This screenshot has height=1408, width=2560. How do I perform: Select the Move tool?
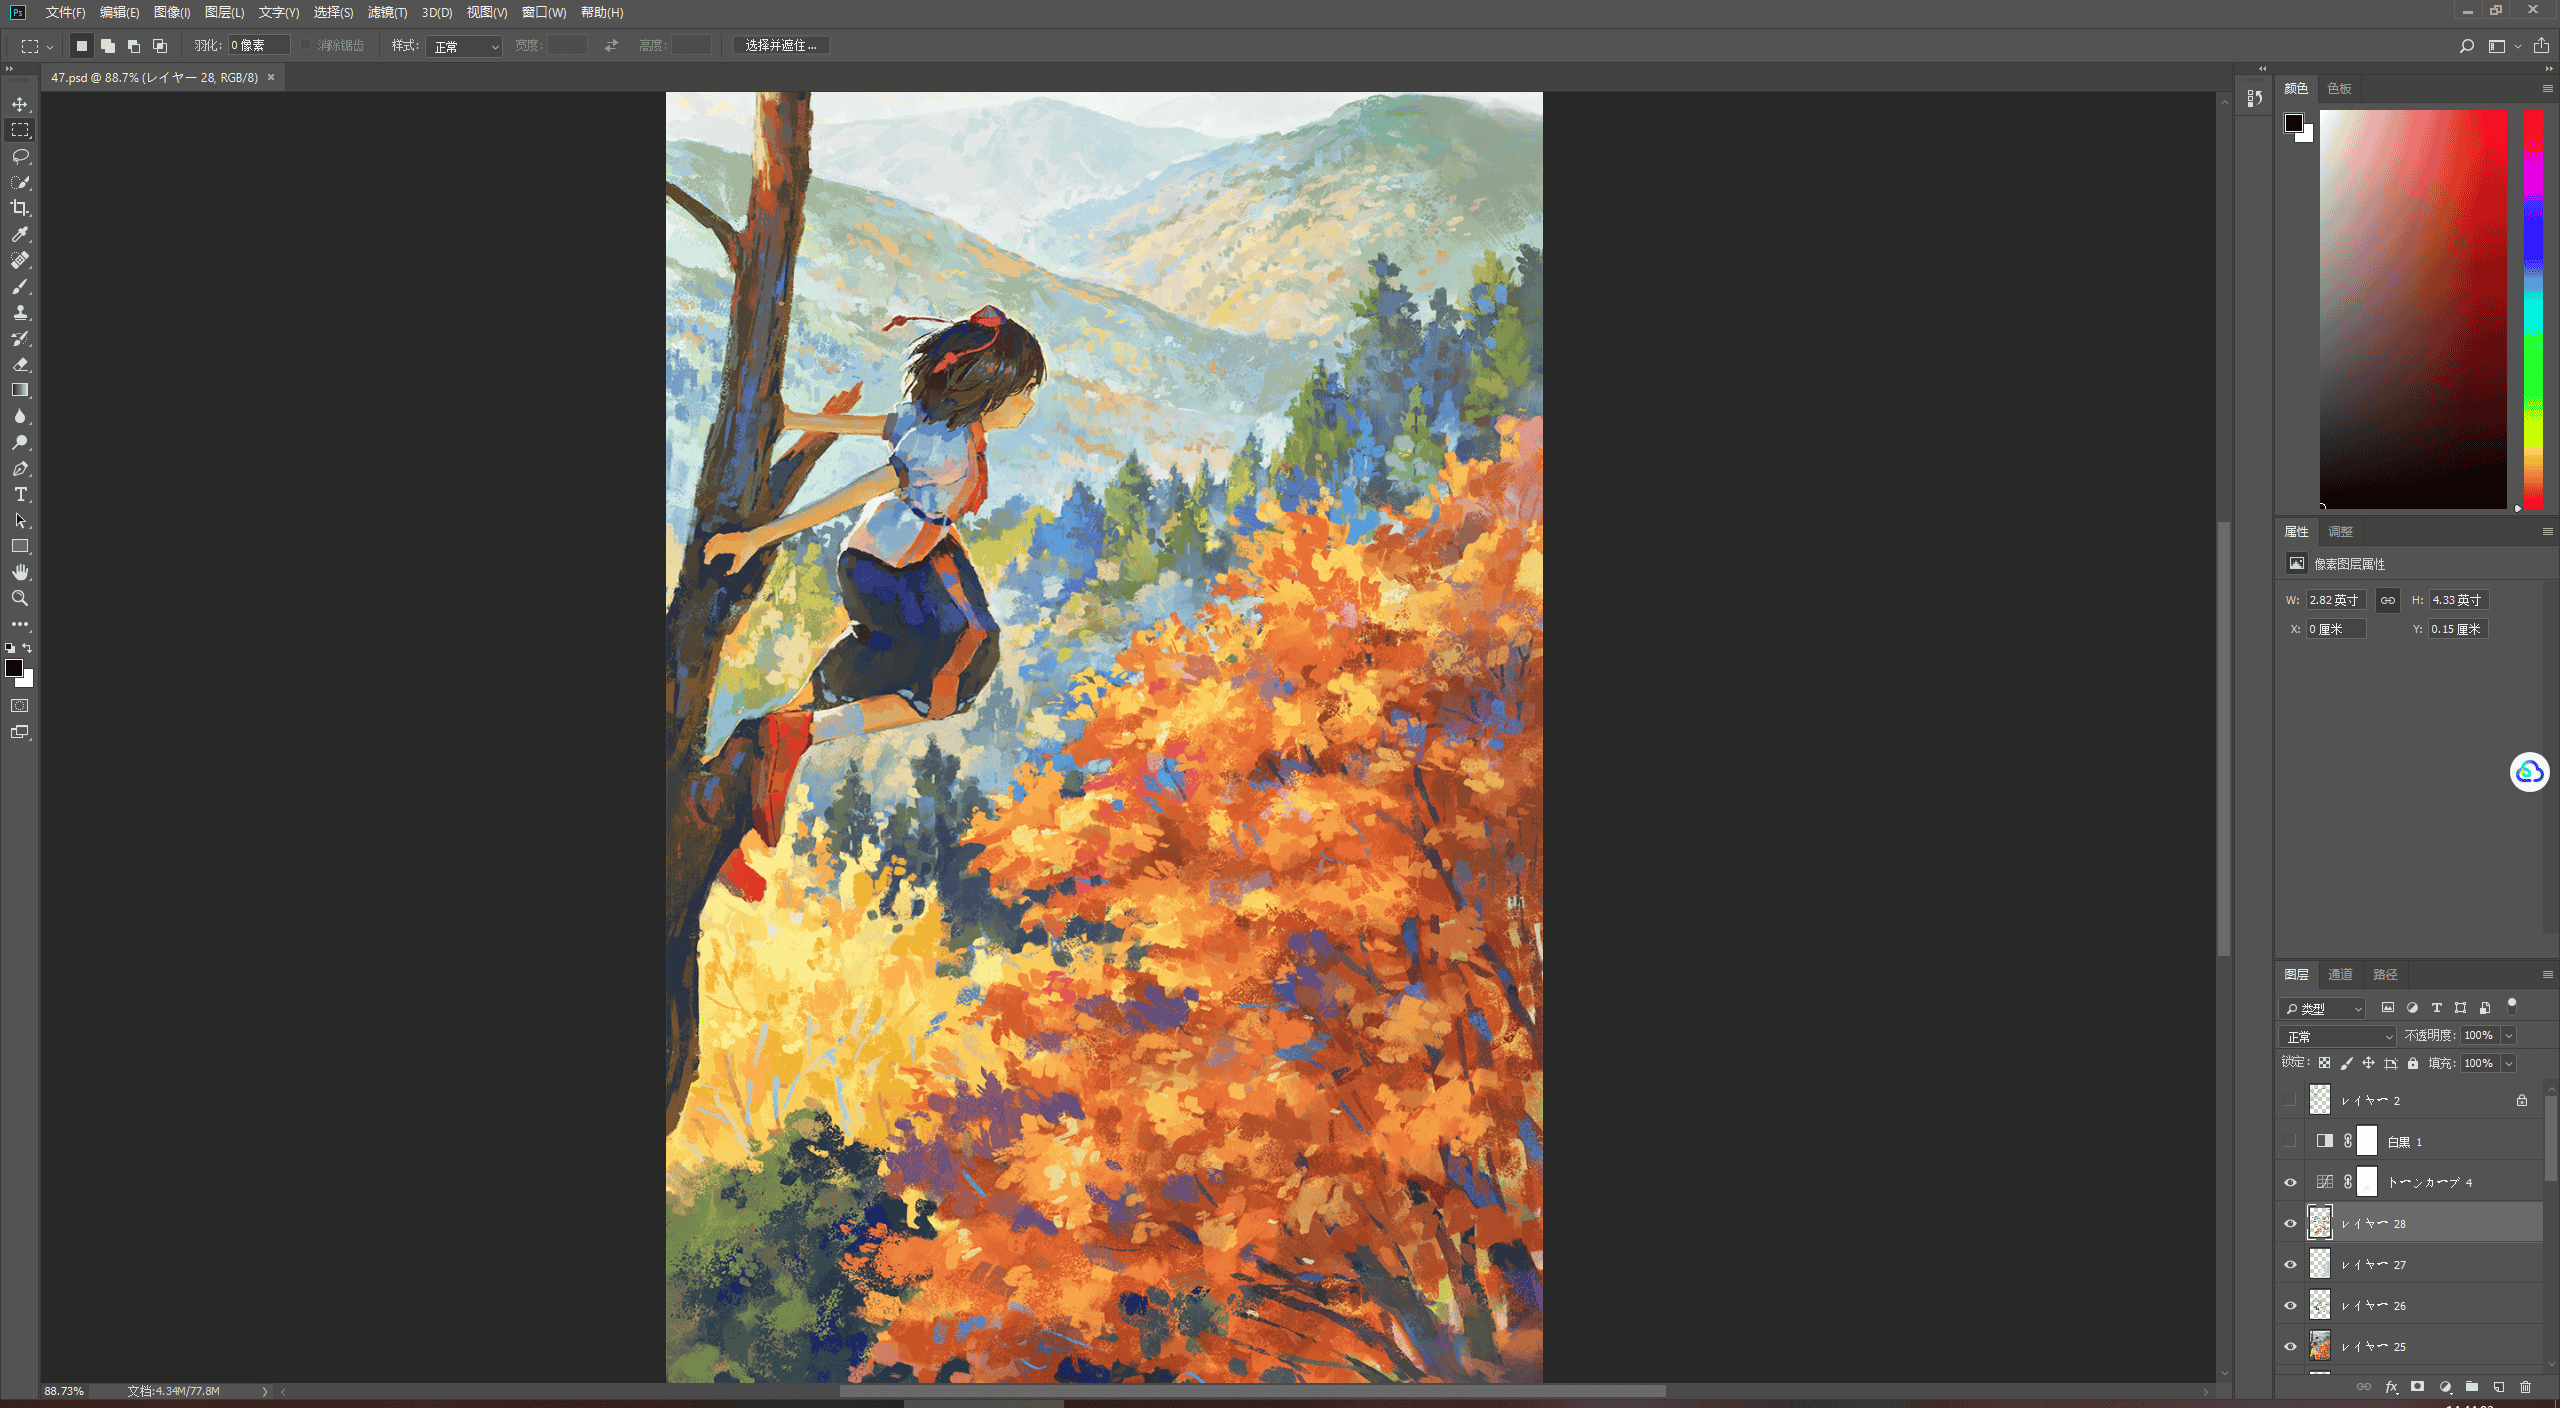tap(20, 104)
